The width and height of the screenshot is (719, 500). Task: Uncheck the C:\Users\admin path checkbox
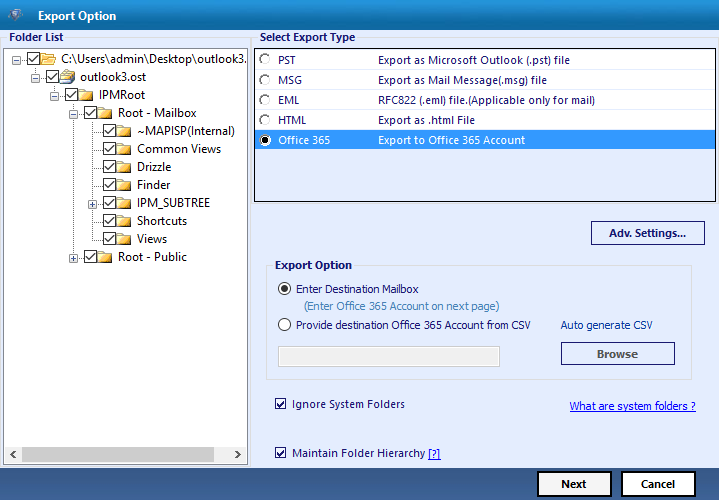(33, 59)
